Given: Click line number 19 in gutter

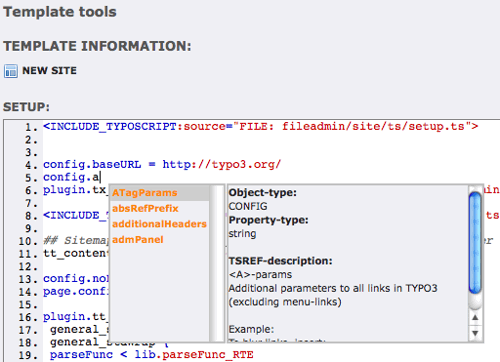Looking at the screenshot, I should [28, 355].
